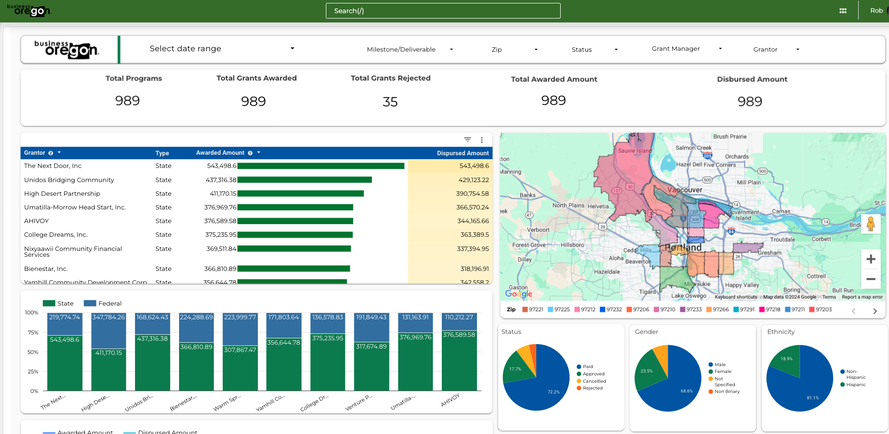The image size is (889, 434).
Task: Sort table by Dispursed Amount column
Action: [462, 153]
